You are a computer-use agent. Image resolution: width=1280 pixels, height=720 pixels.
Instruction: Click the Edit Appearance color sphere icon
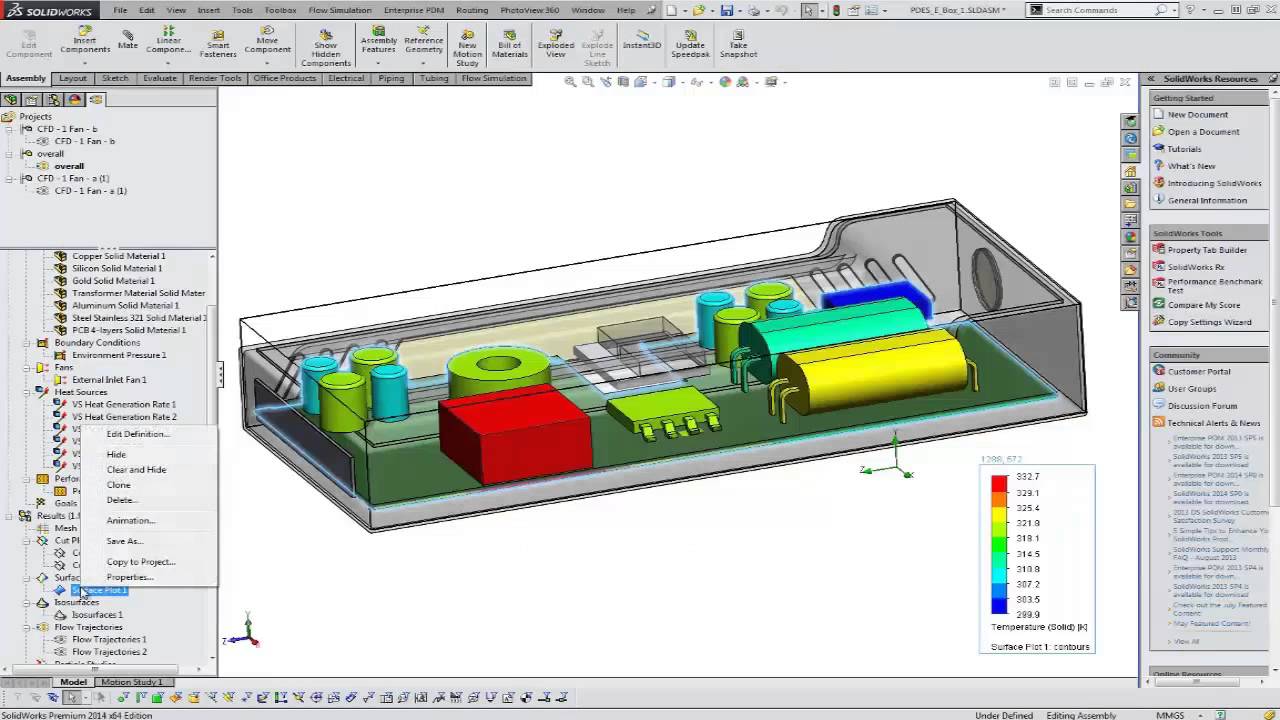tap(726, 82)
